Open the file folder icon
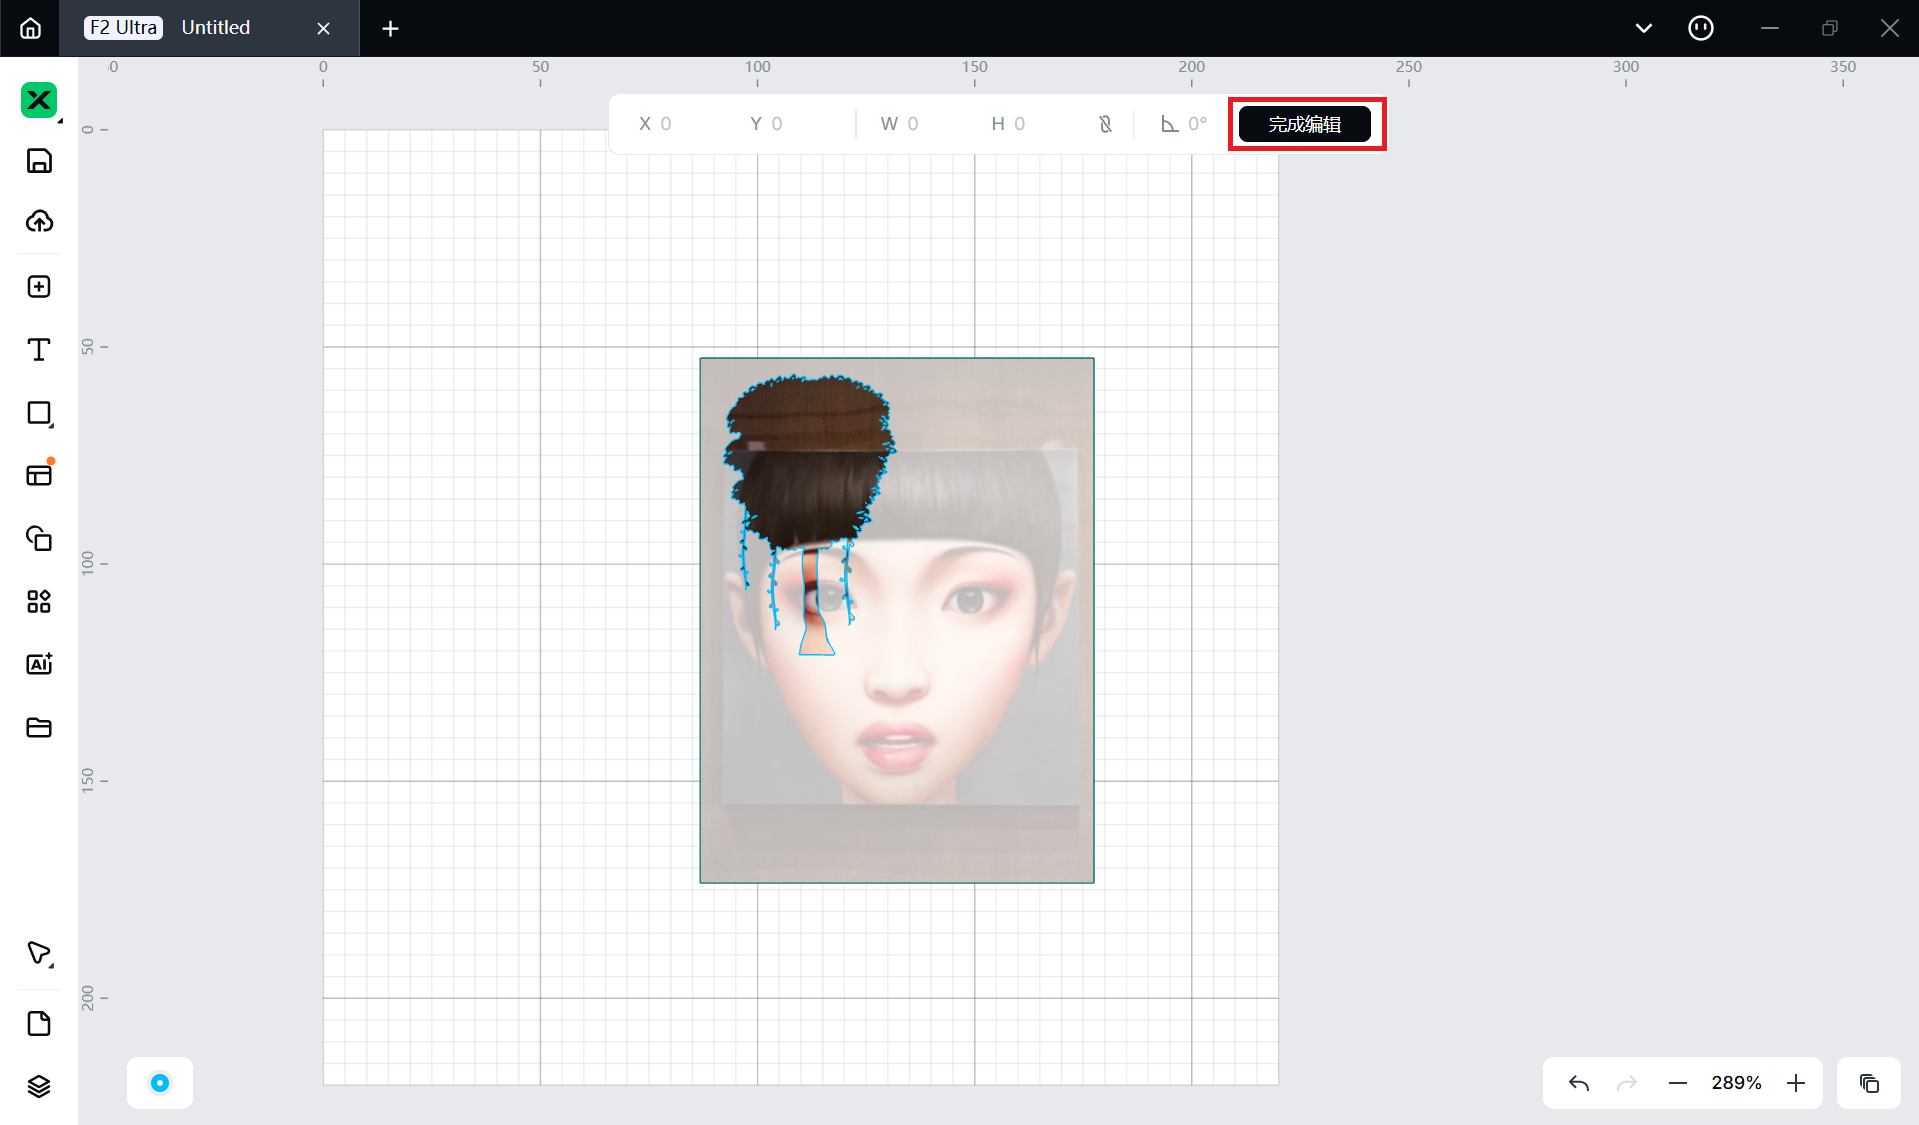Viewport: 1919px width, 1125px height. pyautogui.click(x=39, y=727)
